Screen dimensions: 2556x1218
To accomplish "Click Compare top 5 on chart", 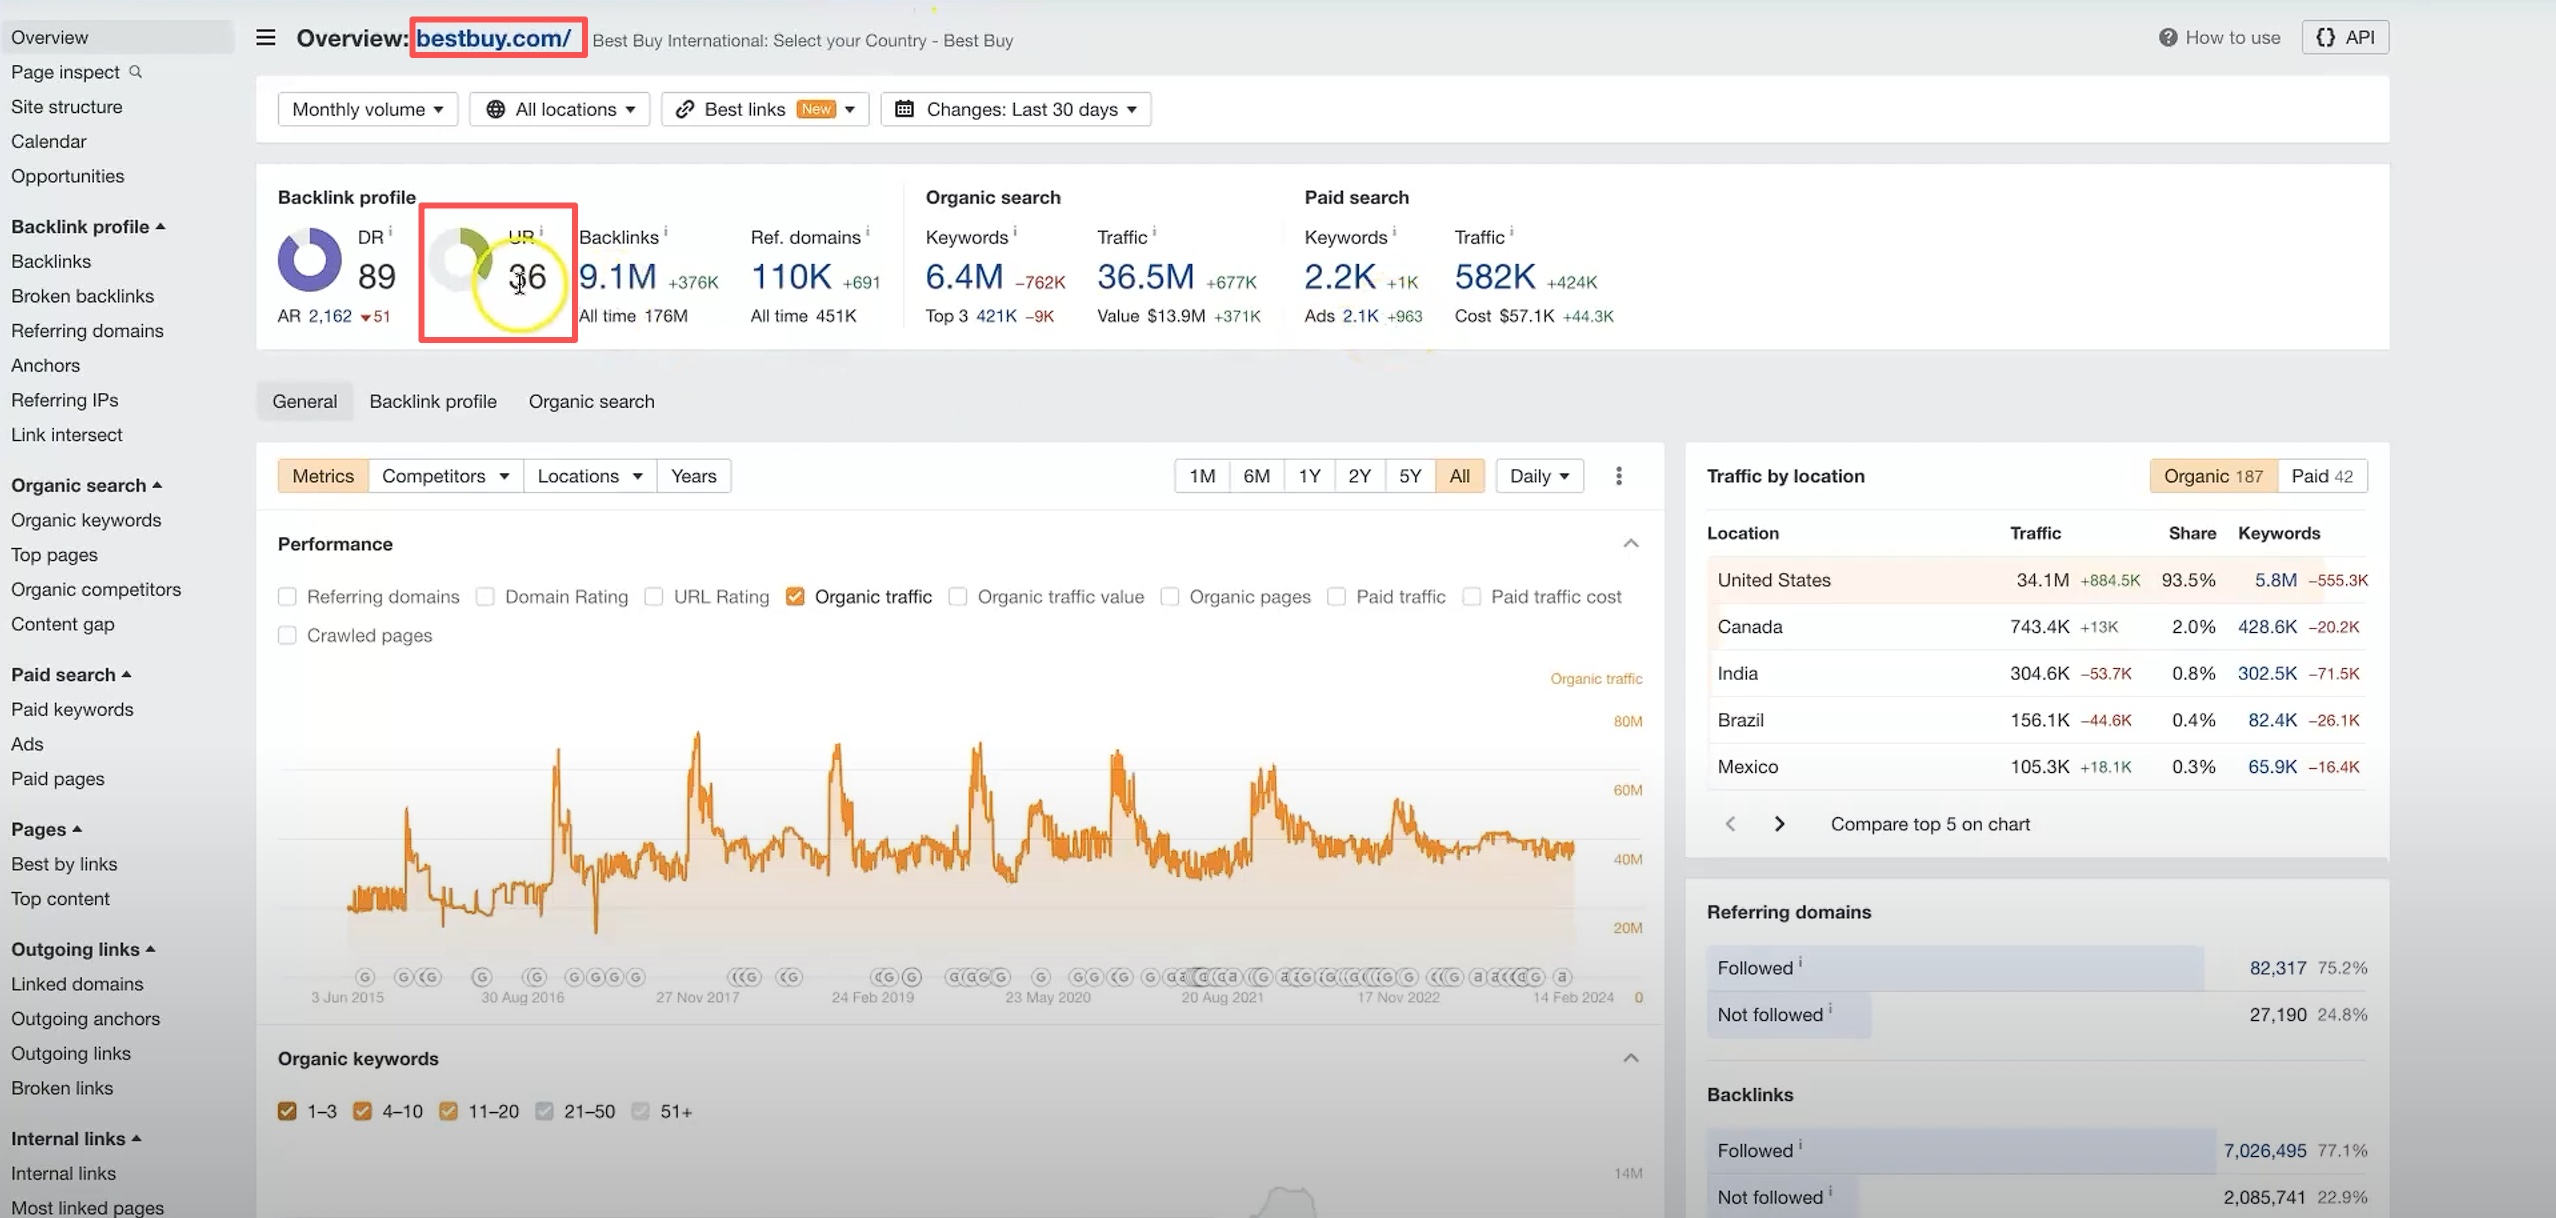I will pos(1929,823).
